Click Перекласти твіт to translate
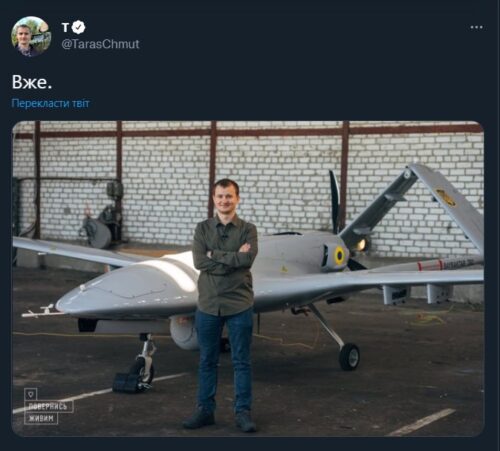The height and width of the screenshot is (451, 500). (50, 103)
